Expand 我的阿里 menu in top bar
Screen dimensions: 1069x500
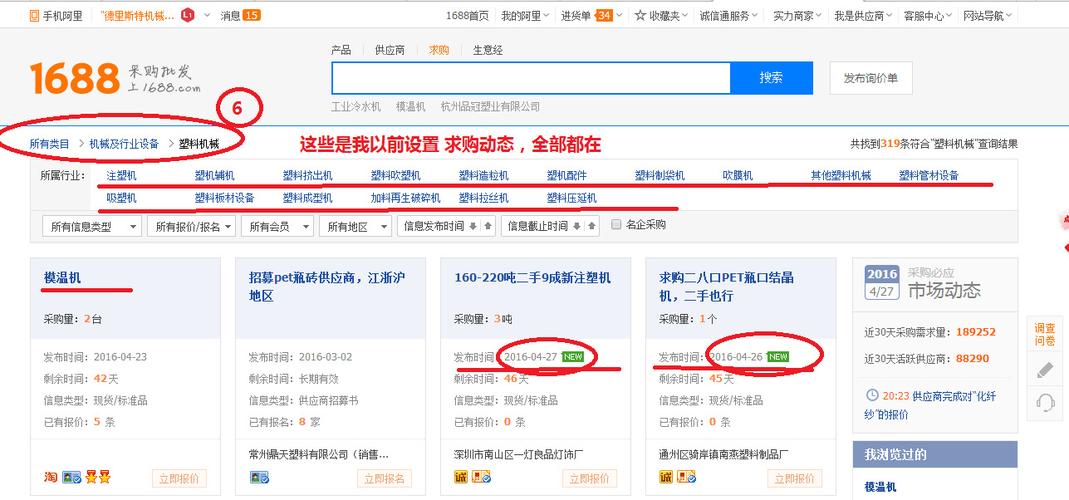pyautogui.click(x=525, y=15)
